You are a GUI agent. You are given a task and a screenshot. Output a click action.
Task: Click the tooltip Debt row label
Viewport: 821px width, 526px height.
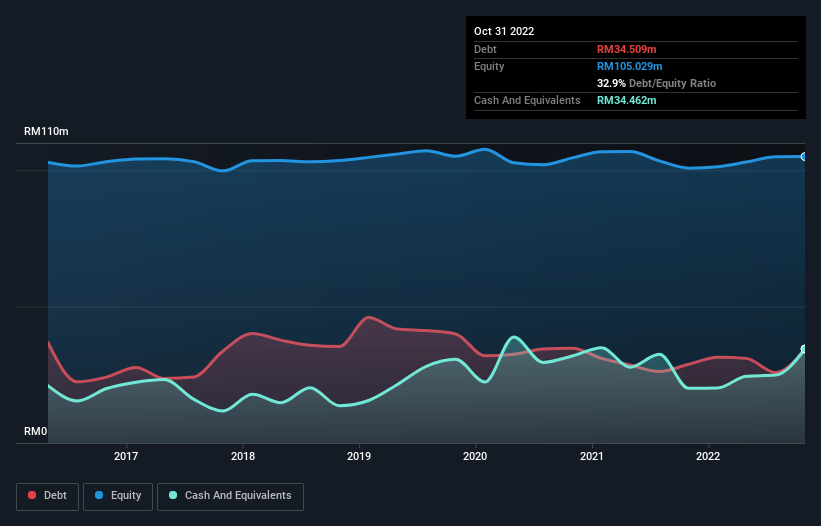485,49
